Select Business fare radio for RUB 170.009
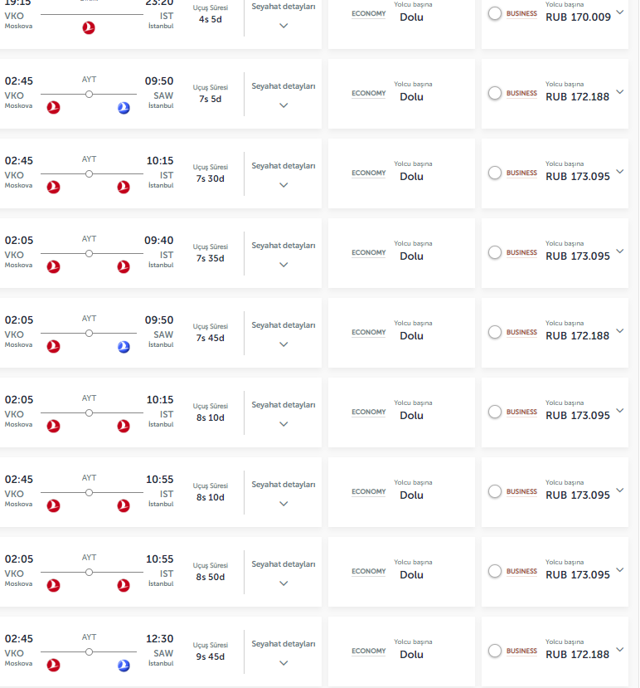Screen dimensions: 640x688 point(495,14)
